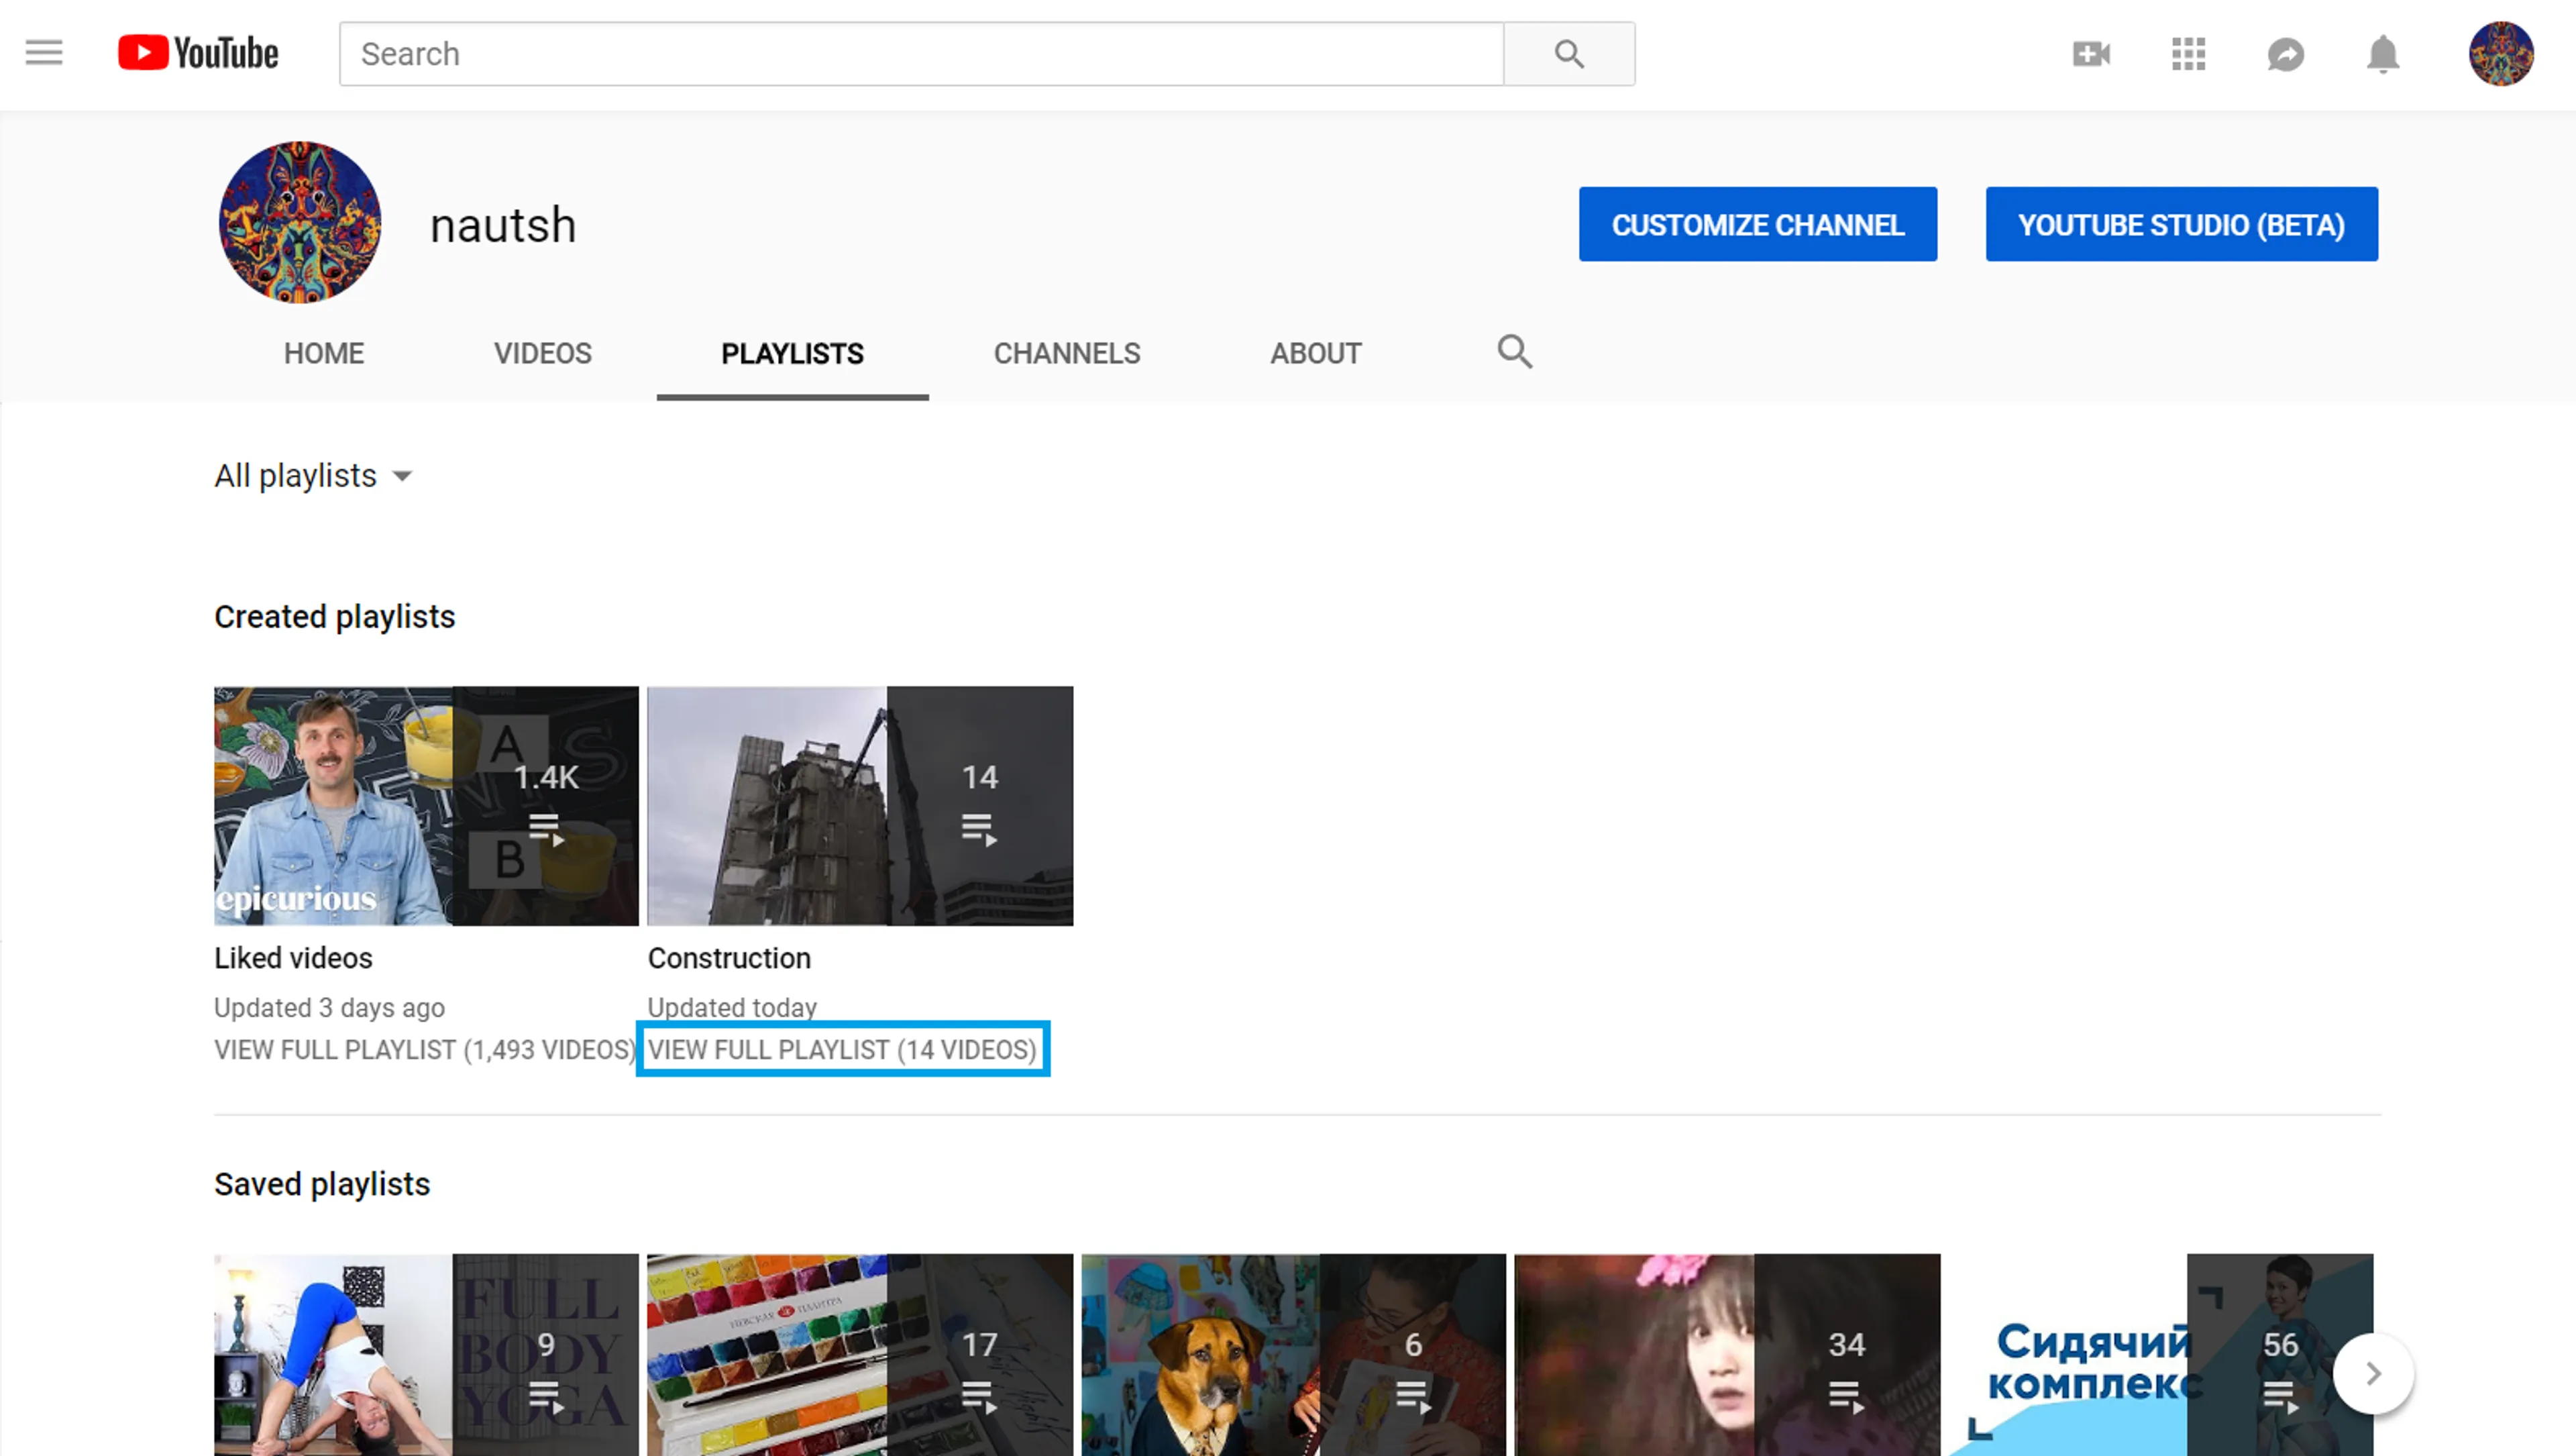Open your account avatar menu
This screenshot has height=1456, width=2576.
[2501, 54]
